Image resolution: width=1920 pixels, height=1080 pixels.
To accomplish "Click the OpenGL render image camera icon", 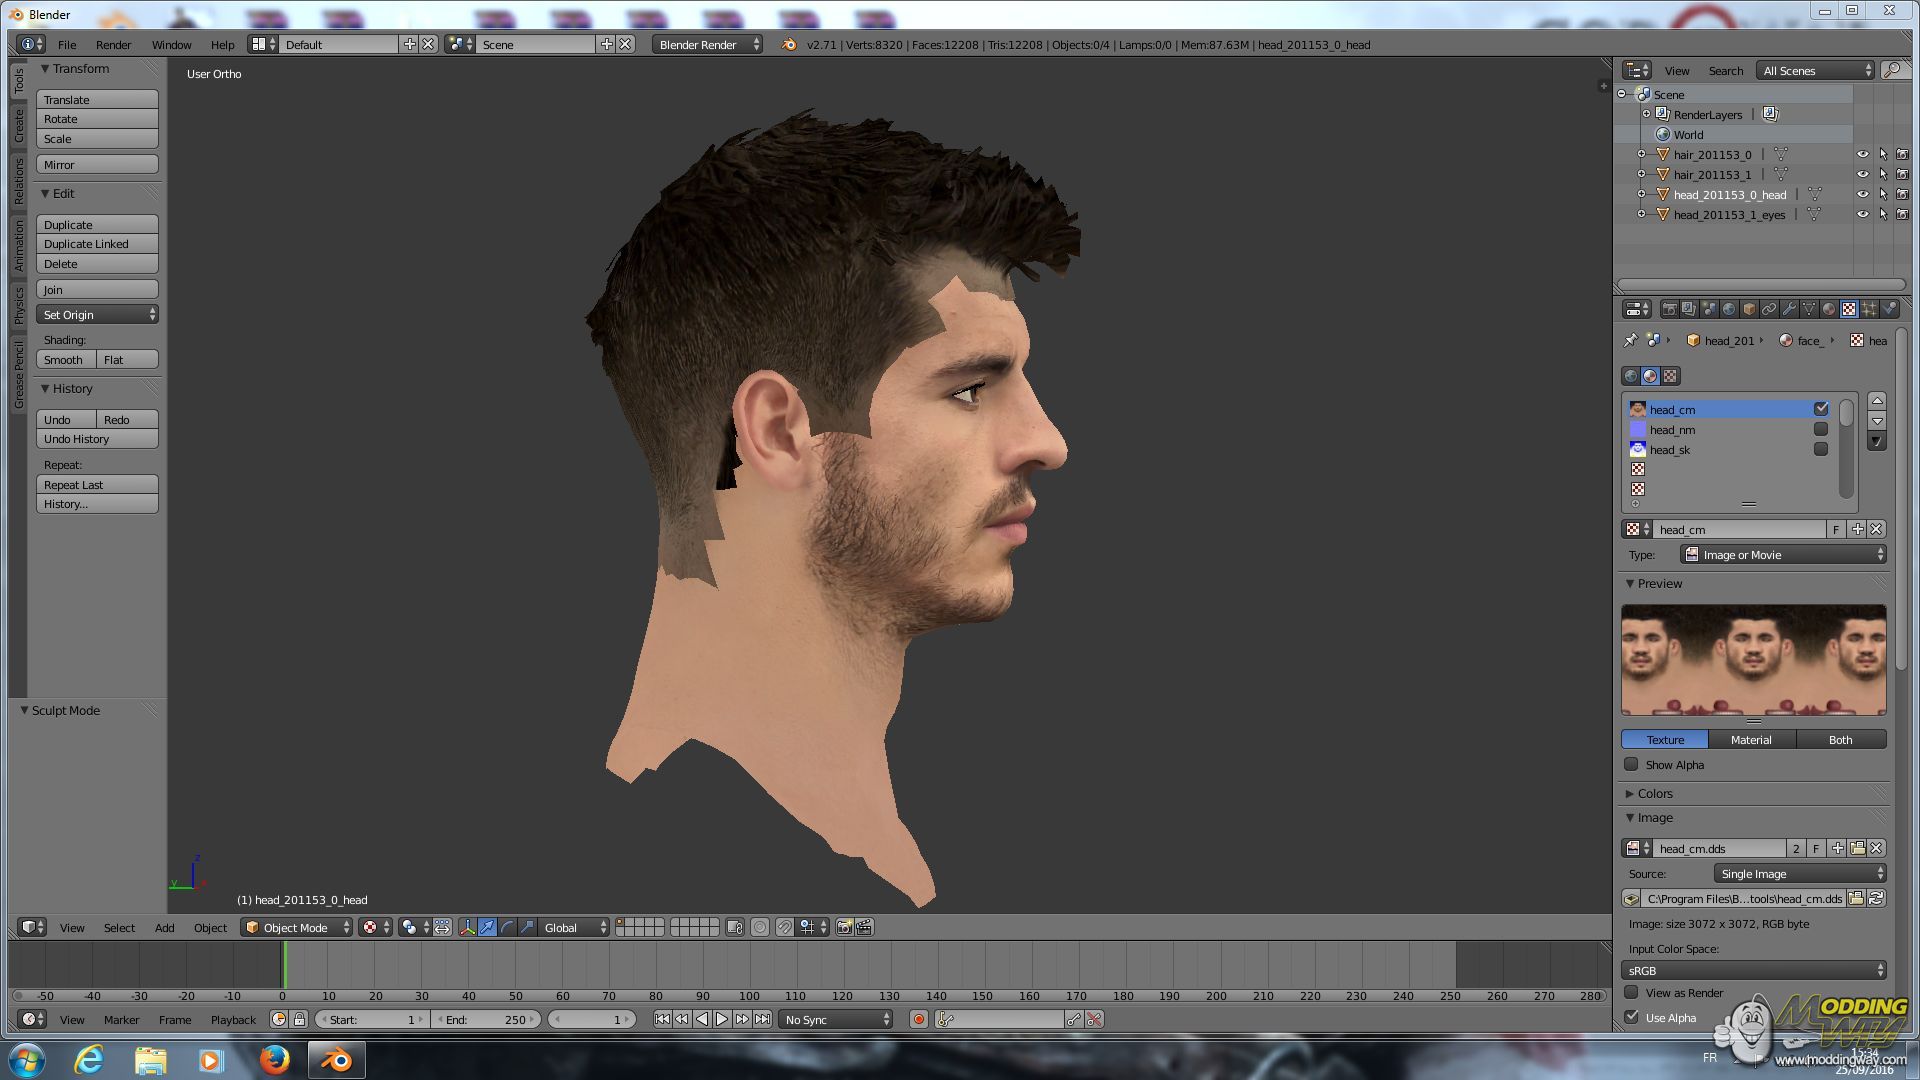I will coord(844,927).
